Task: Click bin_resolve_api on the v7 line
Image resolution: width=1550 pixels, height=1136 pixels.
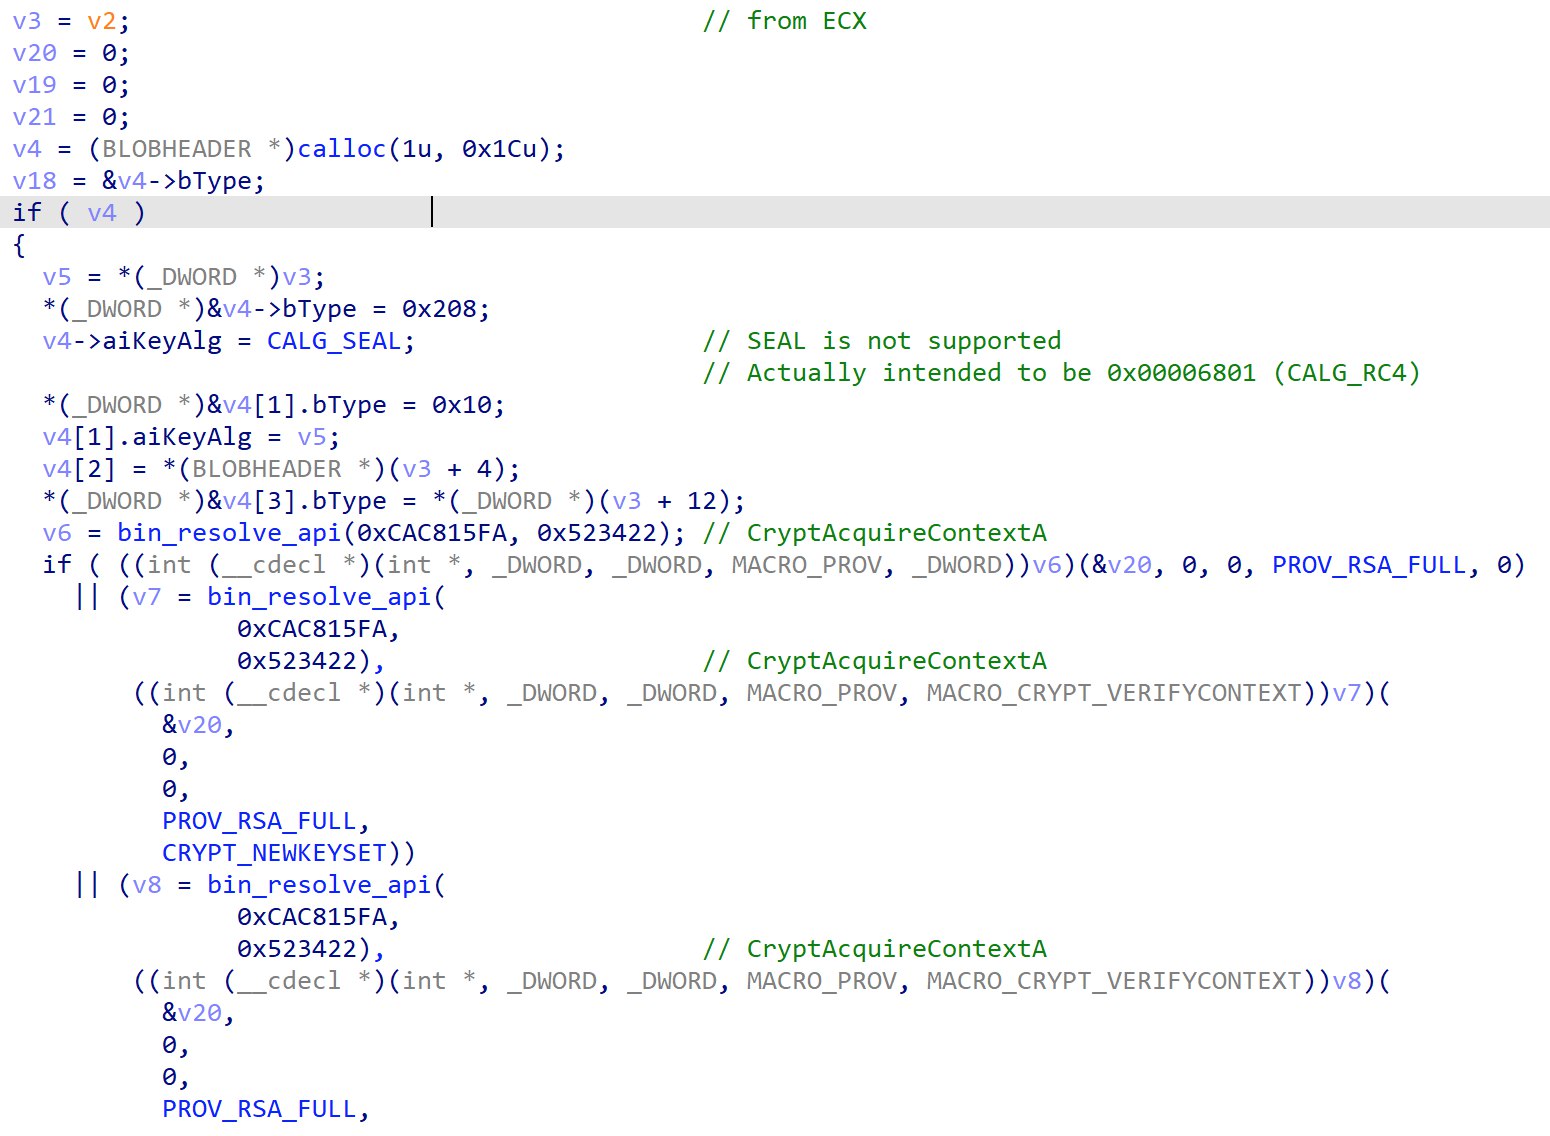Action: point(319,597)
